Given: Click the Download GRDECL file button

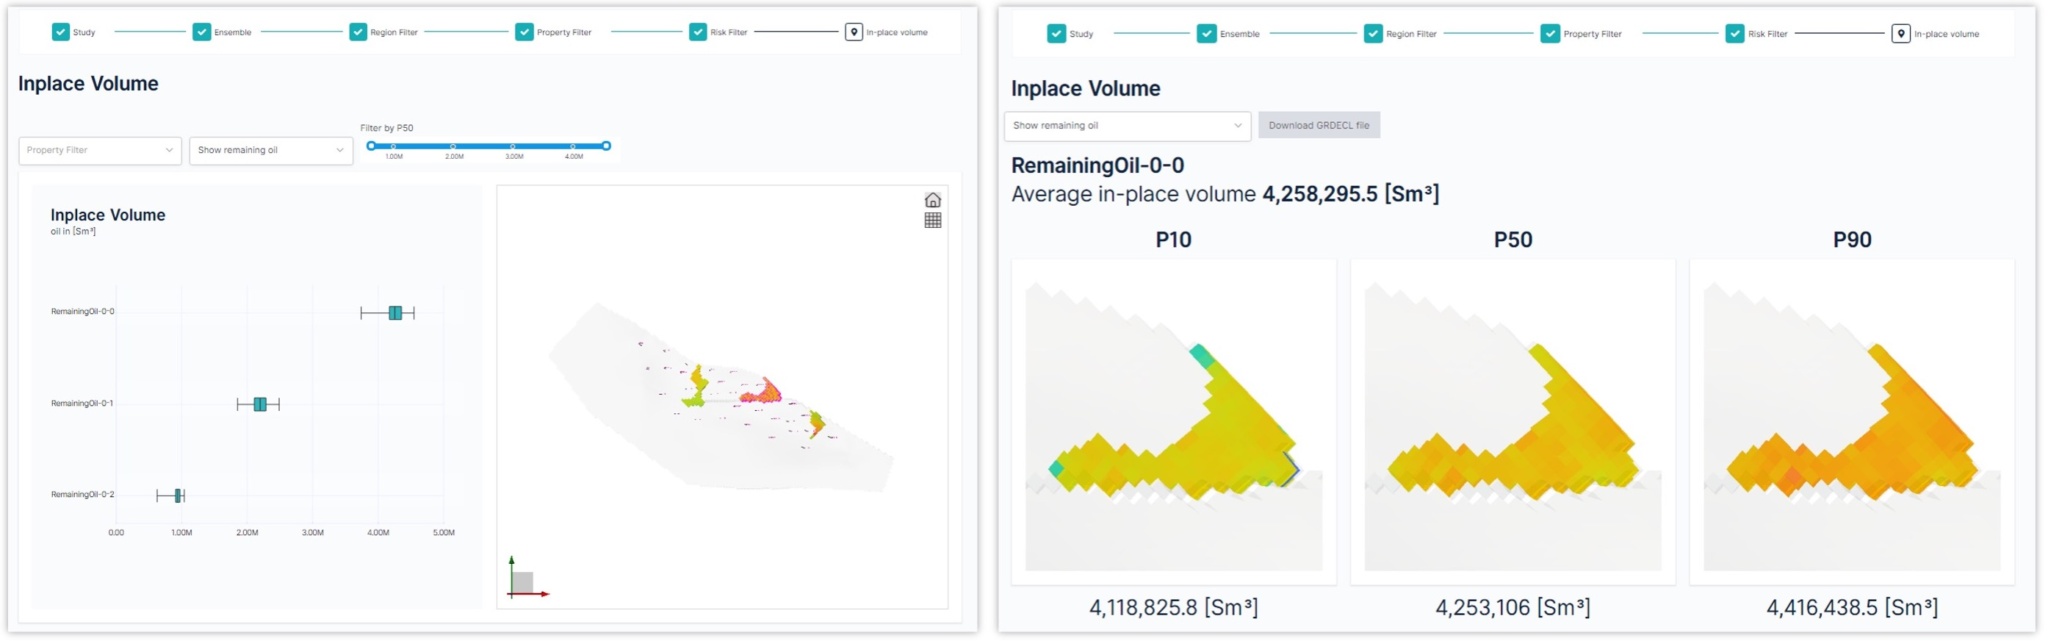Looking at the screenshot, I should pos(1318,126).
